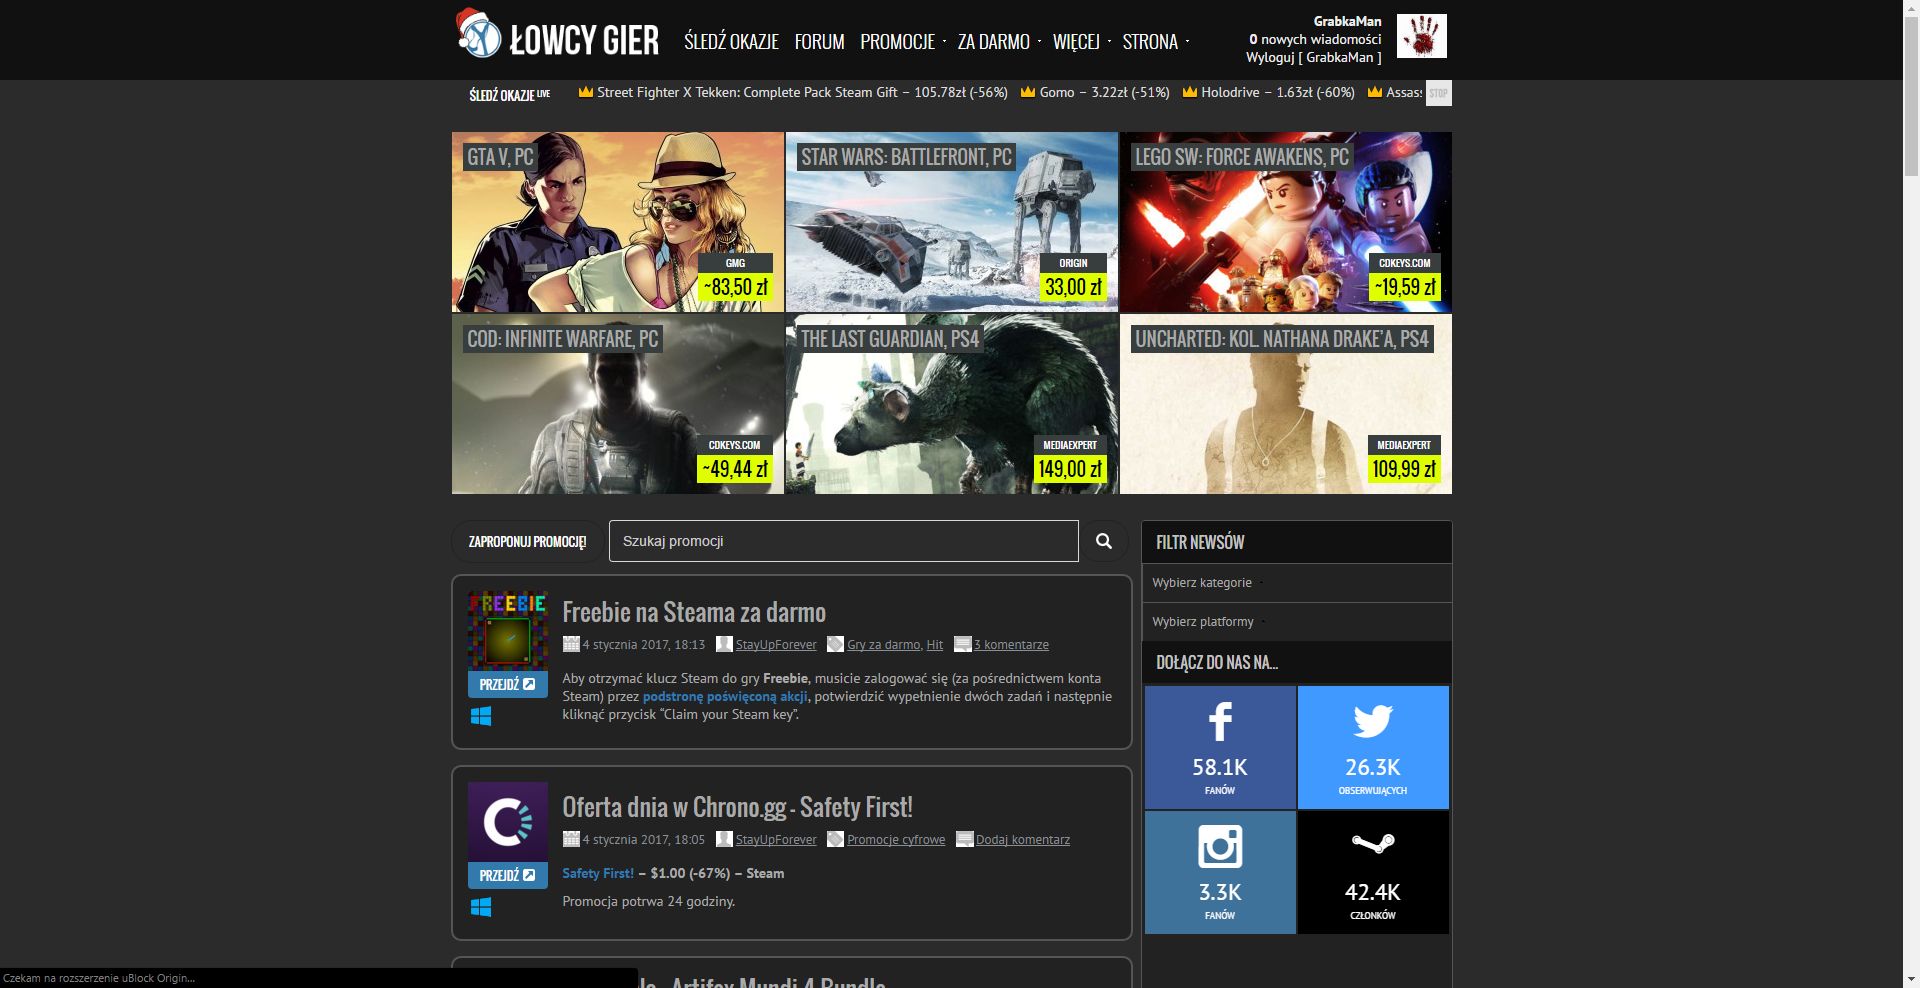Click Przejdź button under Chrono.gg icon
This screenshot has width=1920, height=988.
pos(508,875)
